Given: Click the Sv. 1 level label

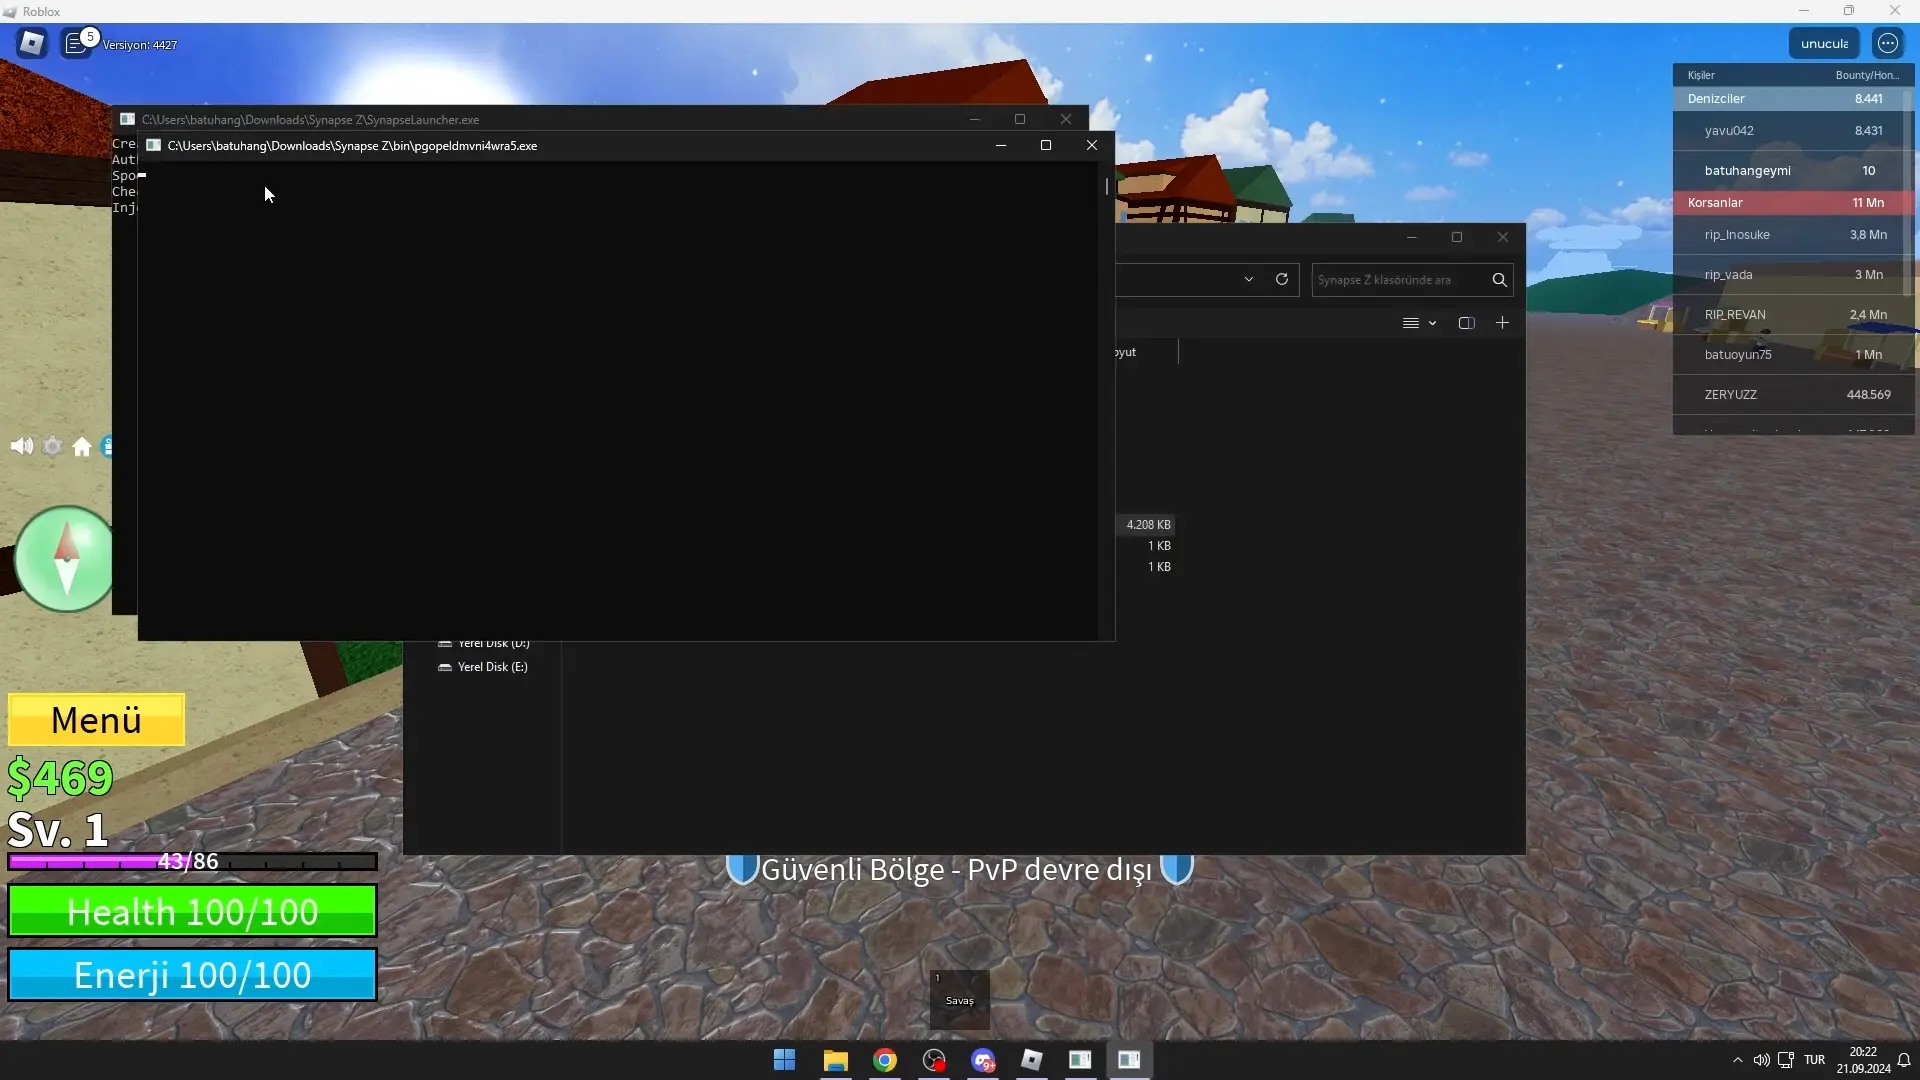Looking at the screenshot, I should [57, 829].
